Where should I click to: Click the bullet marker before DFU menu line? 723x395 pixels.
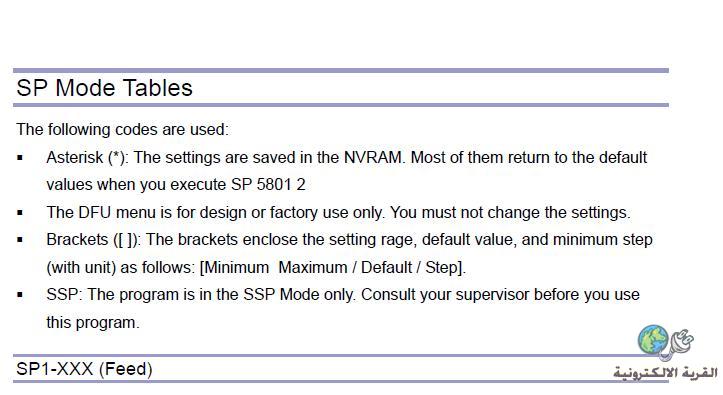click(x=20, y=212)
